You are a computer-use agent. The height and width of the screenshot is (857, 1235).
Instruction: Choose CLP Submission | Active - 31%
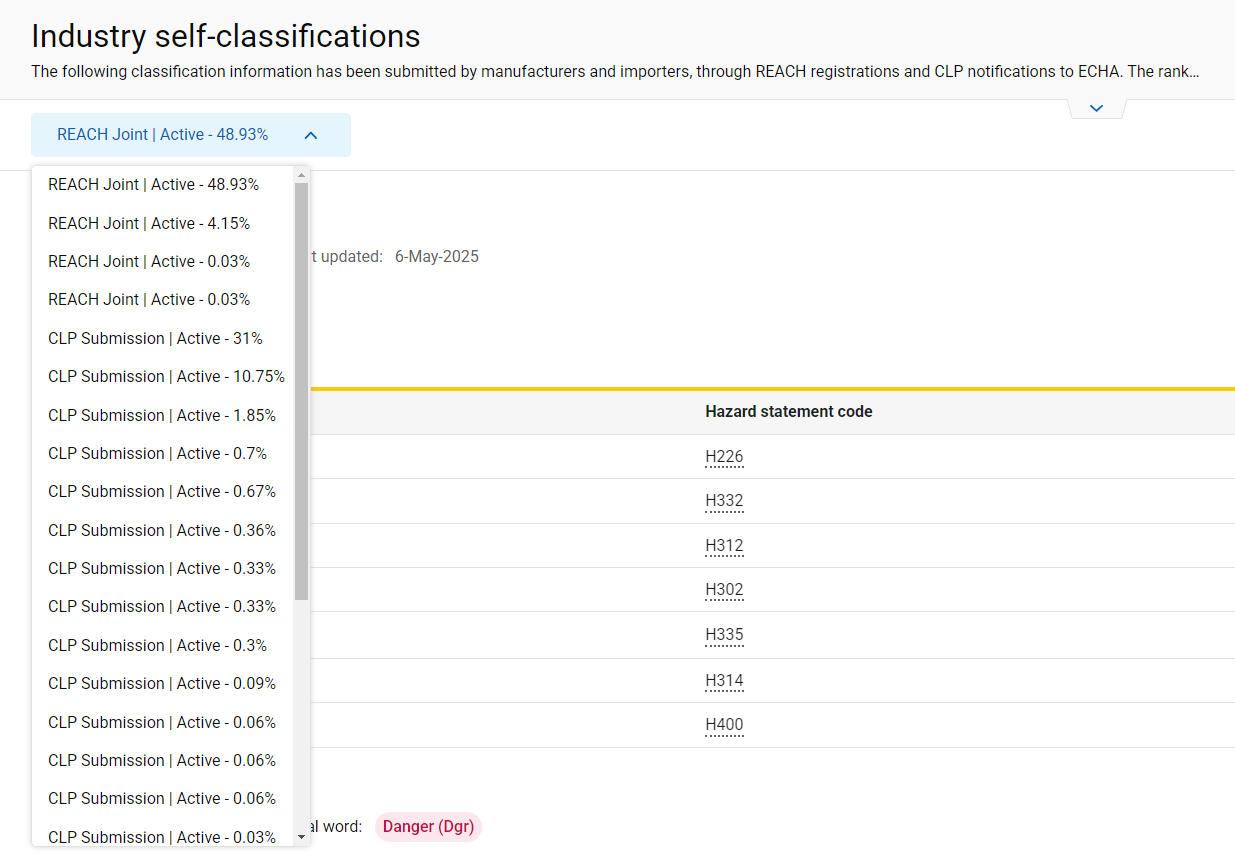tap(155, 339)
